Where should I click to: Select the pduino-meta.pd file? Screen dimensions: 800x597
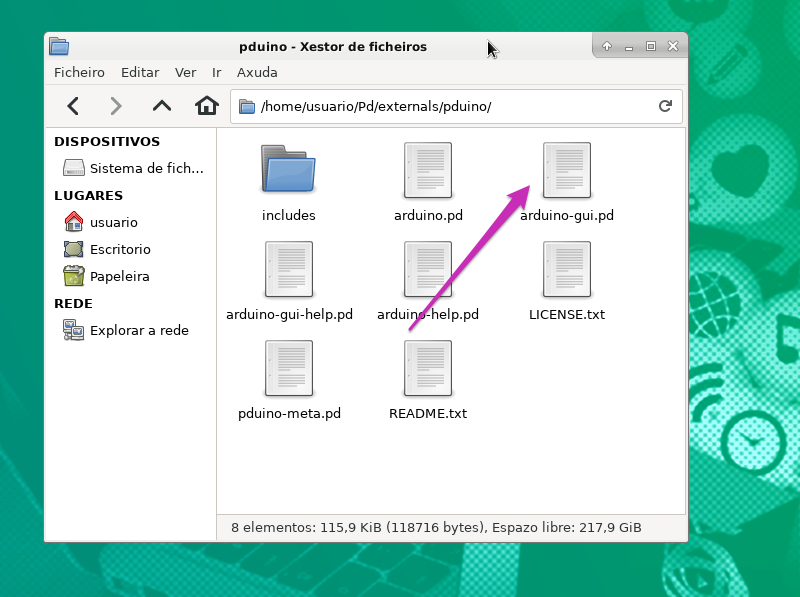pyautogui.click(x=289, y=368)
